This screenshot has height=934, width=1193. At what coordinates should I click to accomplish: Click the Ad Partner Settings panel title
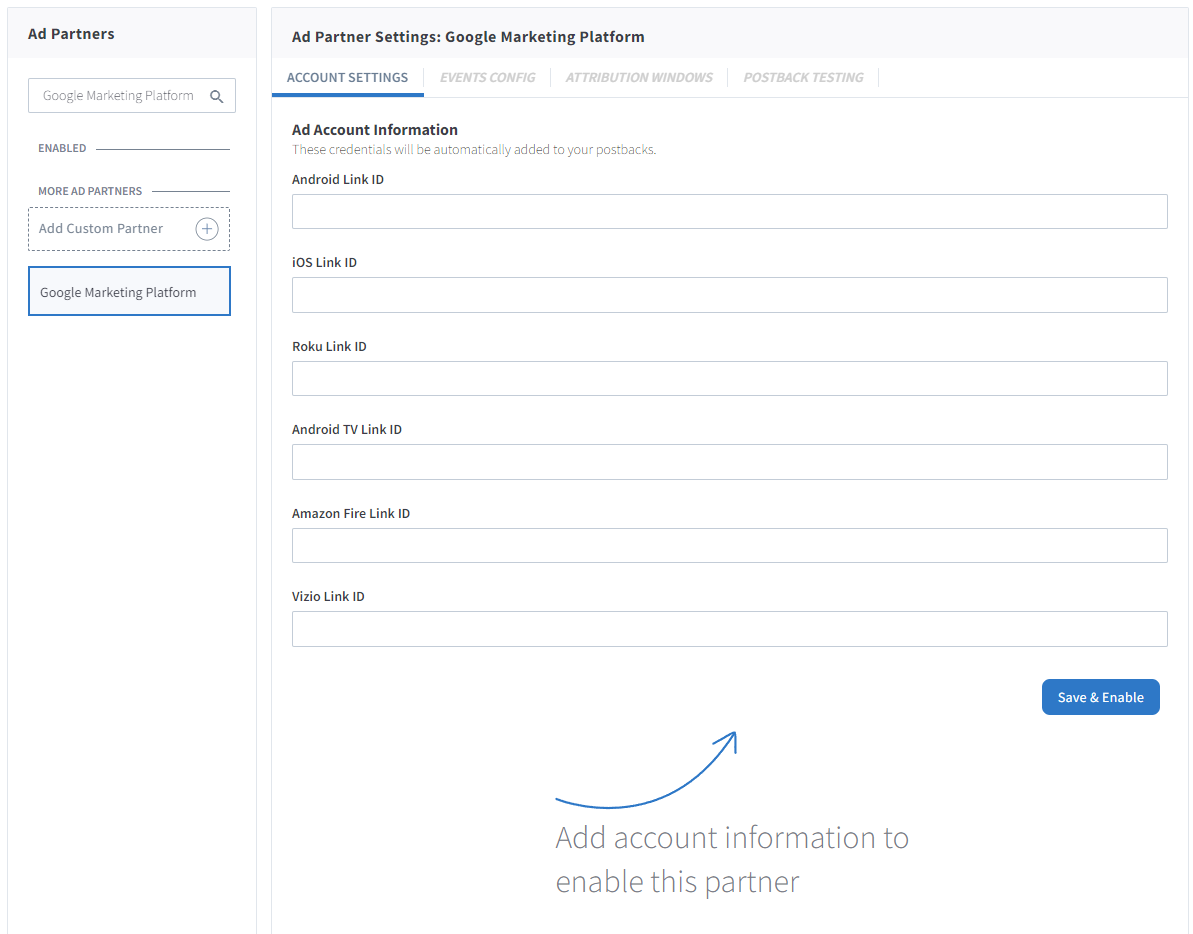pos(468,37)
